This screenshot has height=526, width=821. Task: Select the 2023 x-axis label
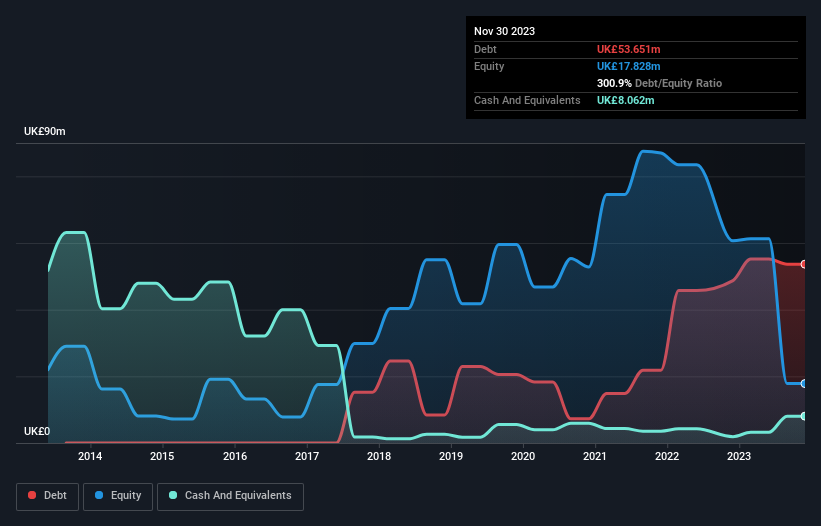(x=739, y=456)
